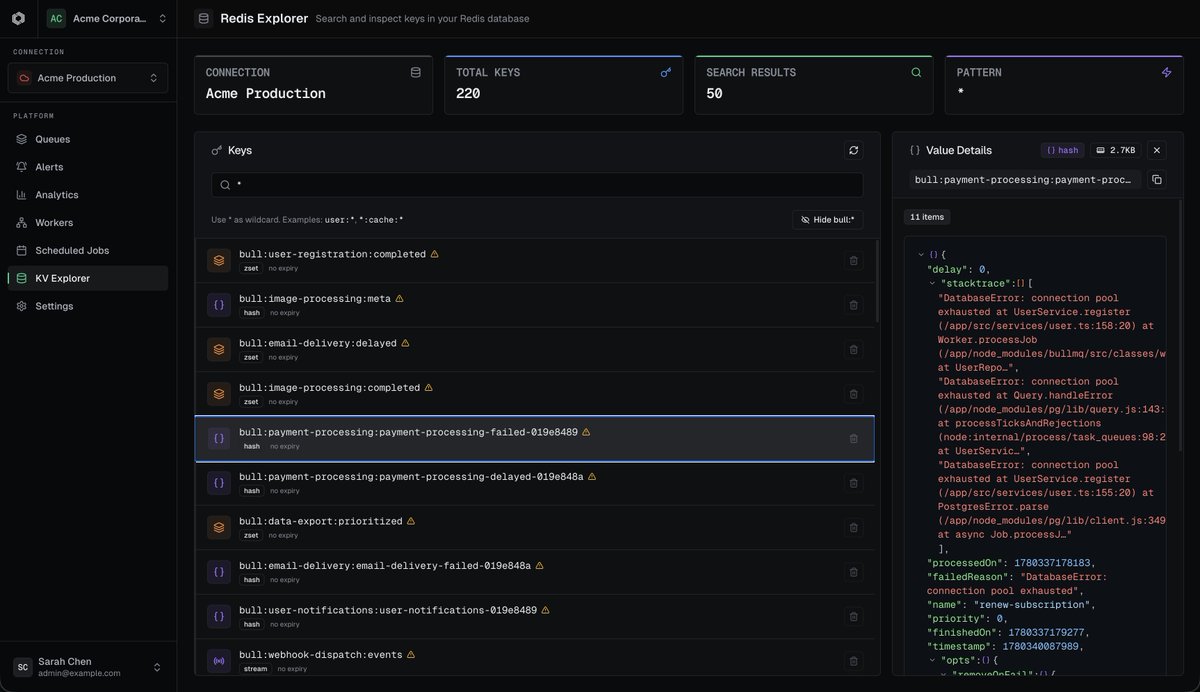Click the Redis Explorer database icon in the header

[204, 18]
